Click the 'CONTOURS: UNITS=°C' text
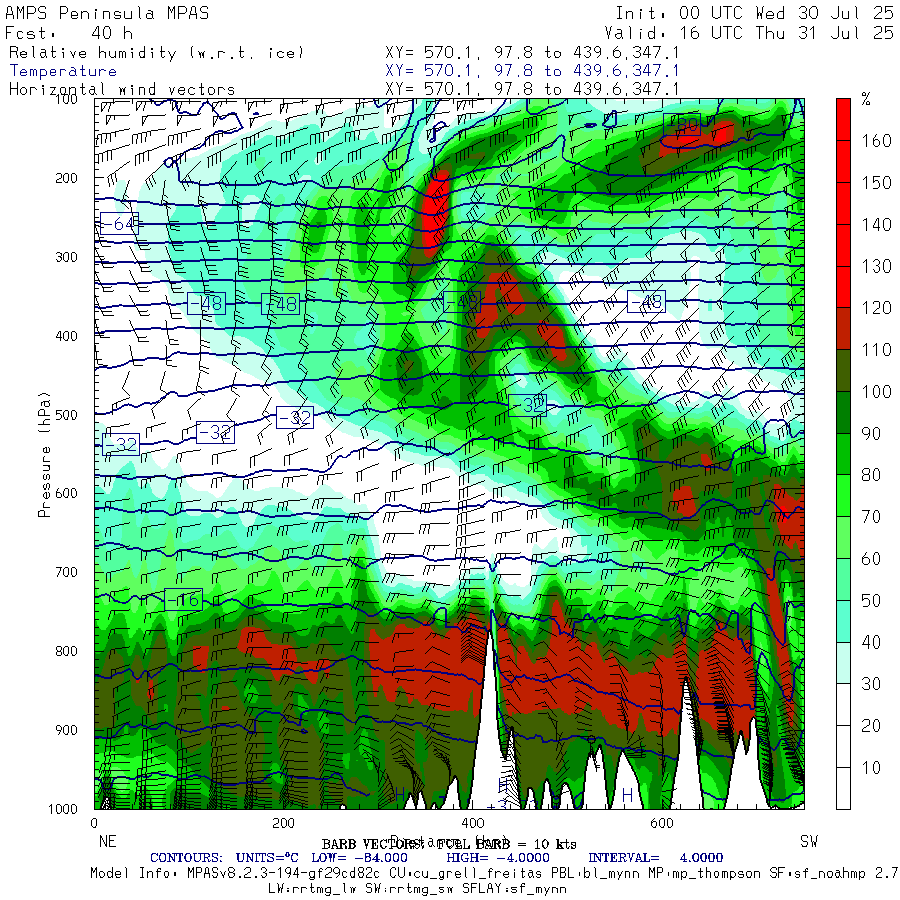Screen dimensions: 900x900 pyautogui.click(x=224, y=858)
